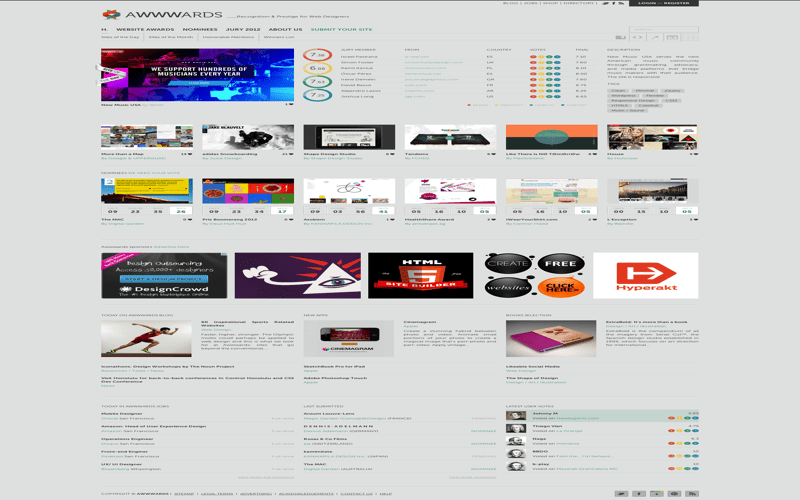Click the Responsive Design tag
Viewport: 800px width, 500px height.
pos(633,101)
